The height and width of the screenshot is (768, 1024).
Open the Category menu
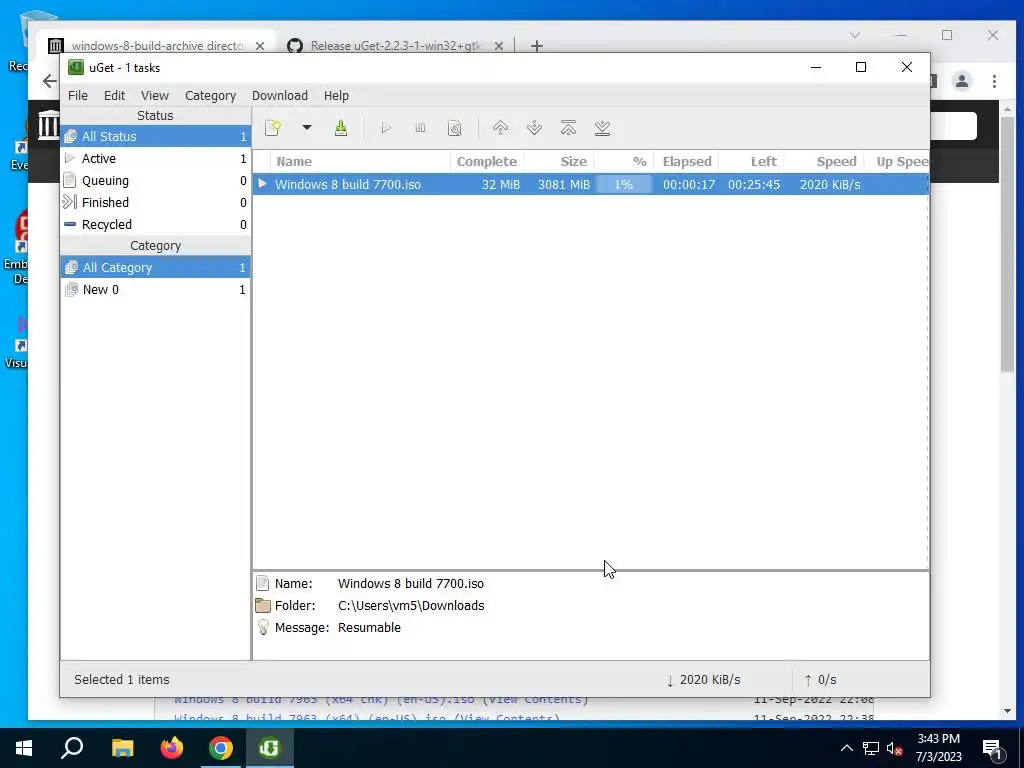pos(210,95)
